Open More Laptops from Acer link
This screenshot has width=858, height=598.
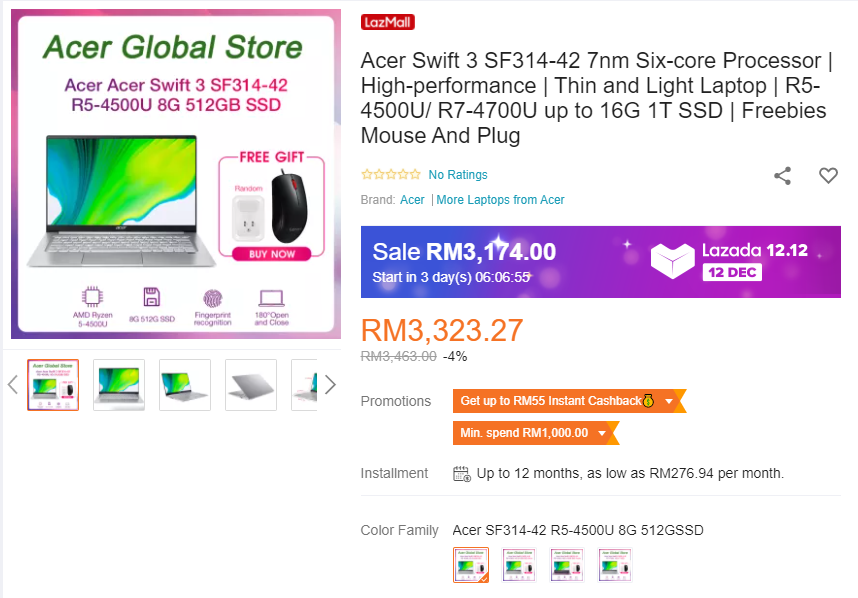pyautogui.click(x=500, y=200)
